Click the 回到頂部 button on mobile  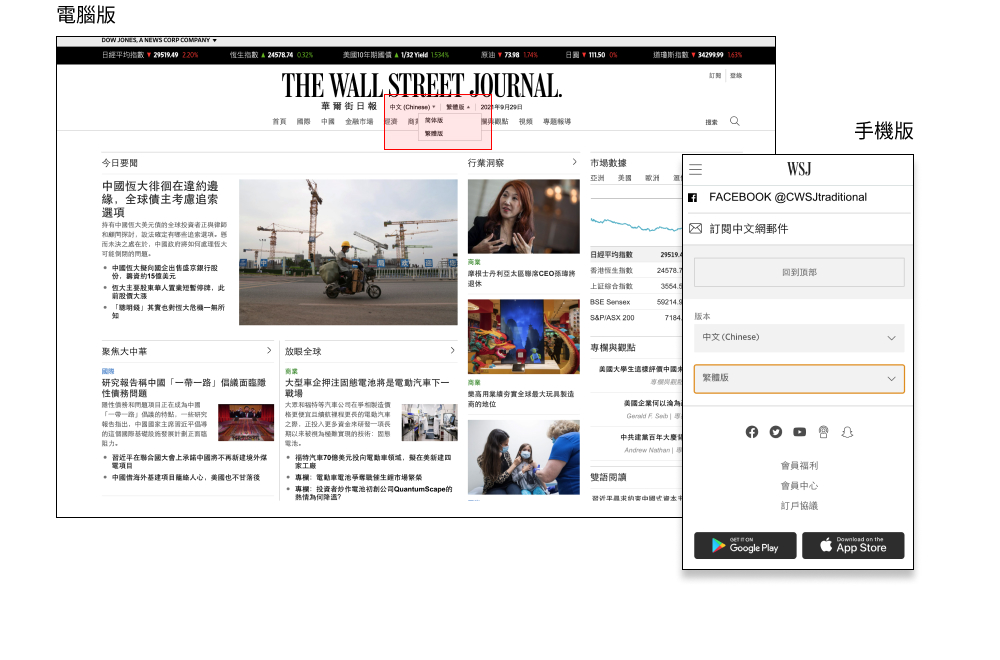click(799, 272)
